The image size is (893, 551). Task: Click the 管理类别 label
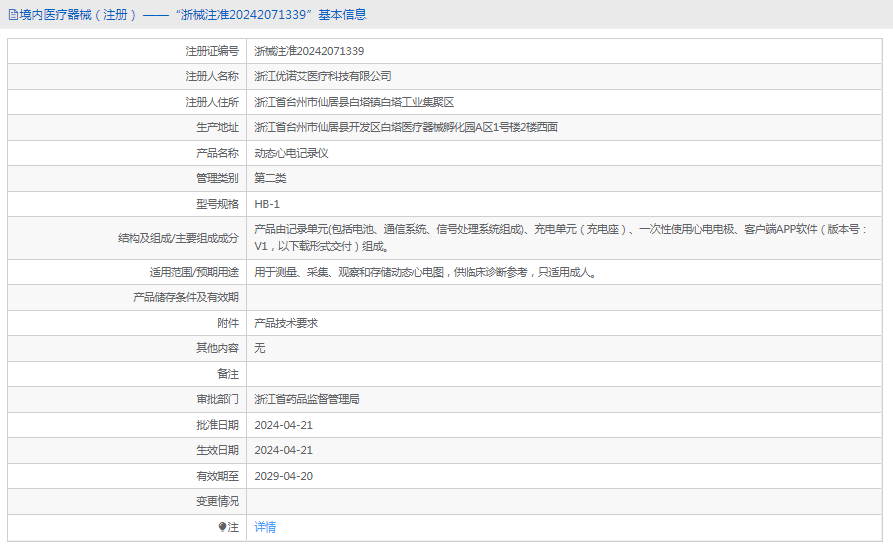pyautogui.click(x=218, y=178)
